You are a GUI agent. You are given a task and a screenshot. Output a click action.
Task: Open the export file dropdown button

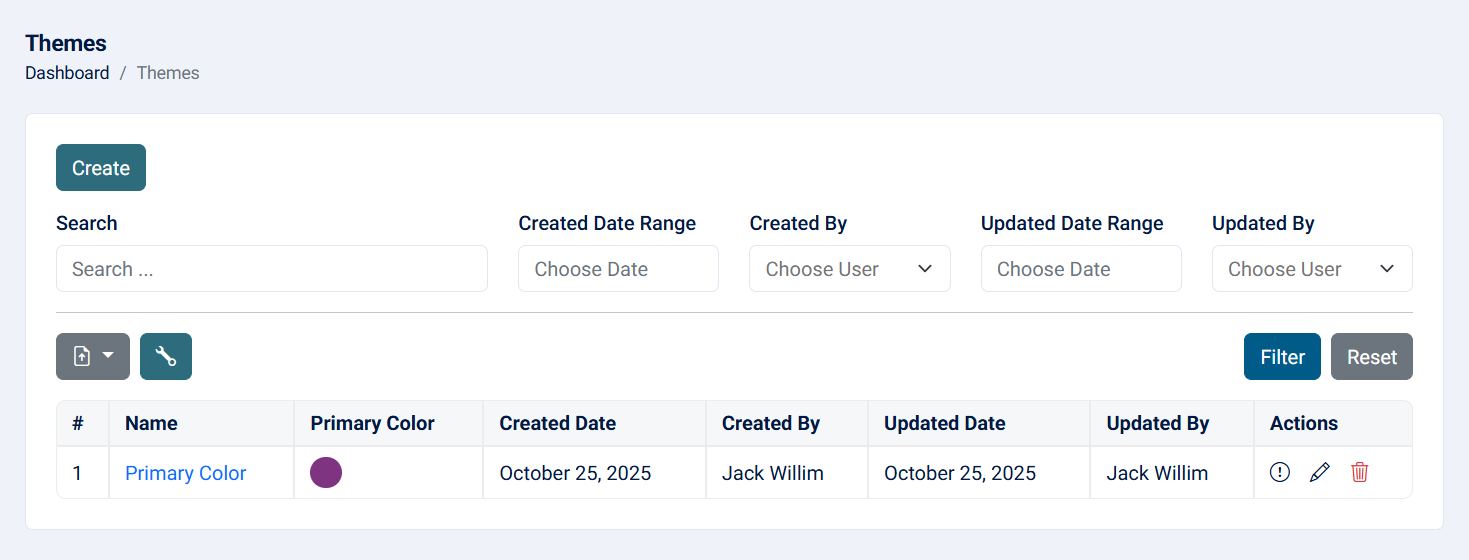93,357
